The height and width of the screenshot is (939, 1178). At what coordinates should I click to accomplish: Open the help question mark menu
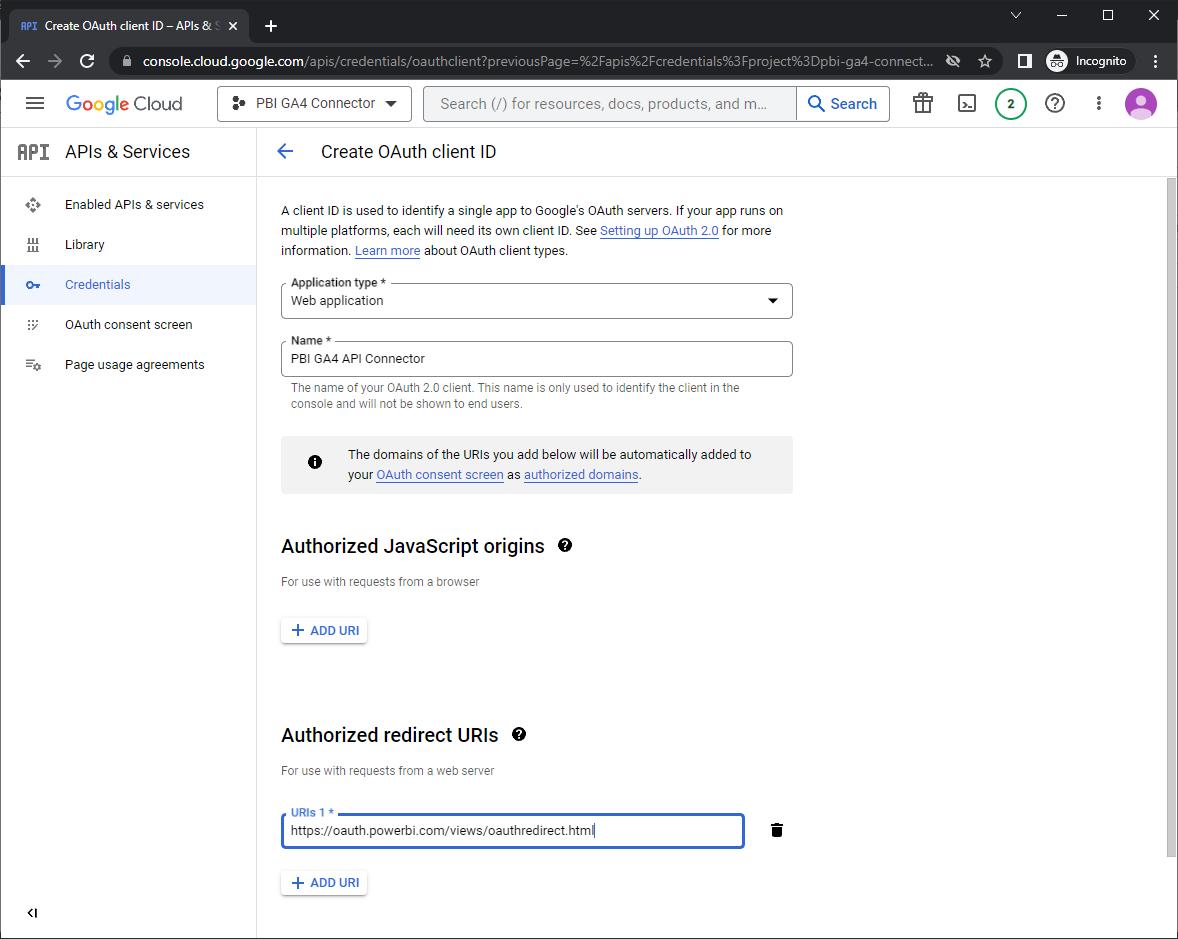pos(1054,103)
